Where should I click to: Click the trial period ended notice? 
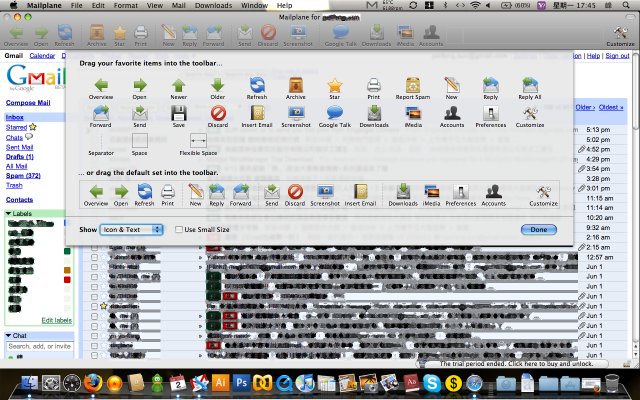coord(516,364)
